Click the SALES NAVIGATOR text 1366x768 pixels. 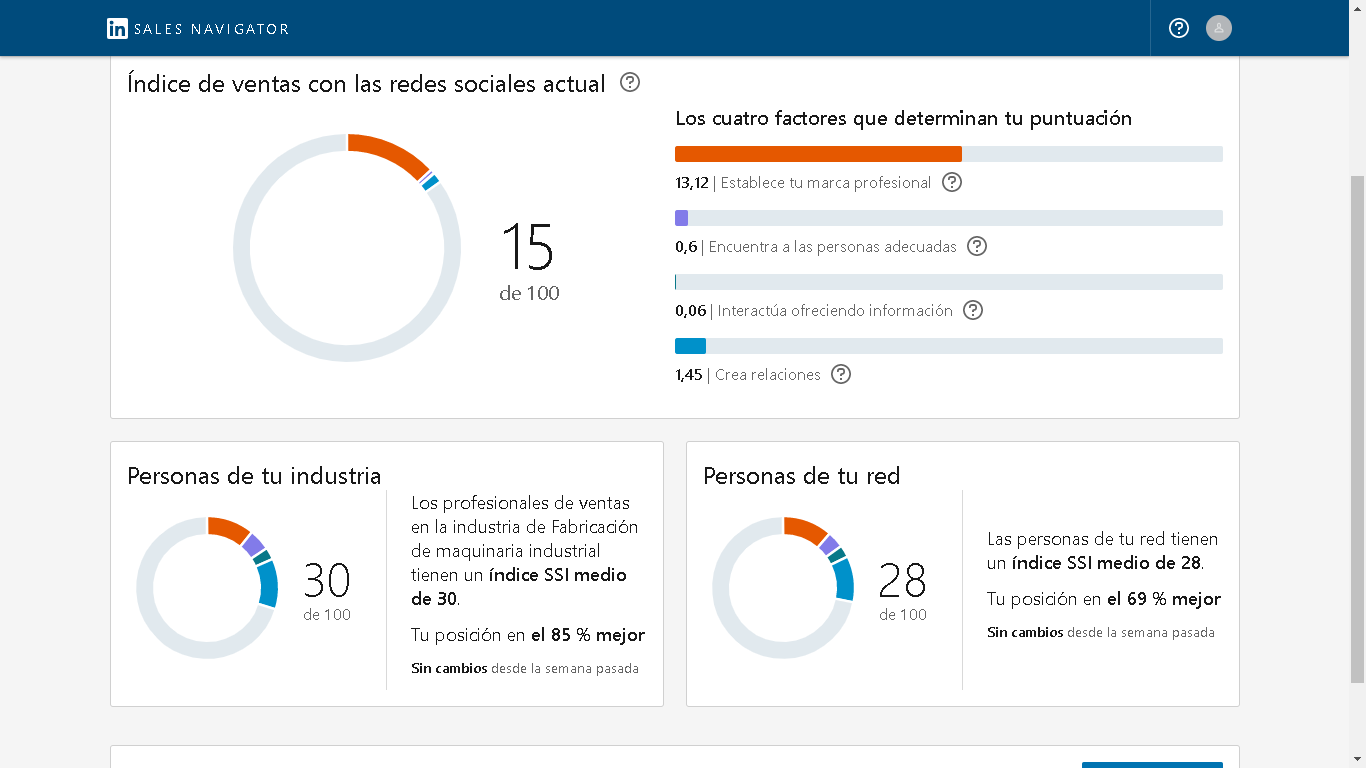click(211, 29)
